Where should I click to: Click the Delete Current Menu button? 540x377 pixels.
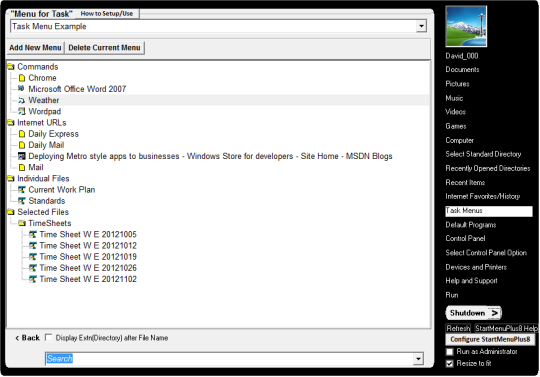click(104, 48)
